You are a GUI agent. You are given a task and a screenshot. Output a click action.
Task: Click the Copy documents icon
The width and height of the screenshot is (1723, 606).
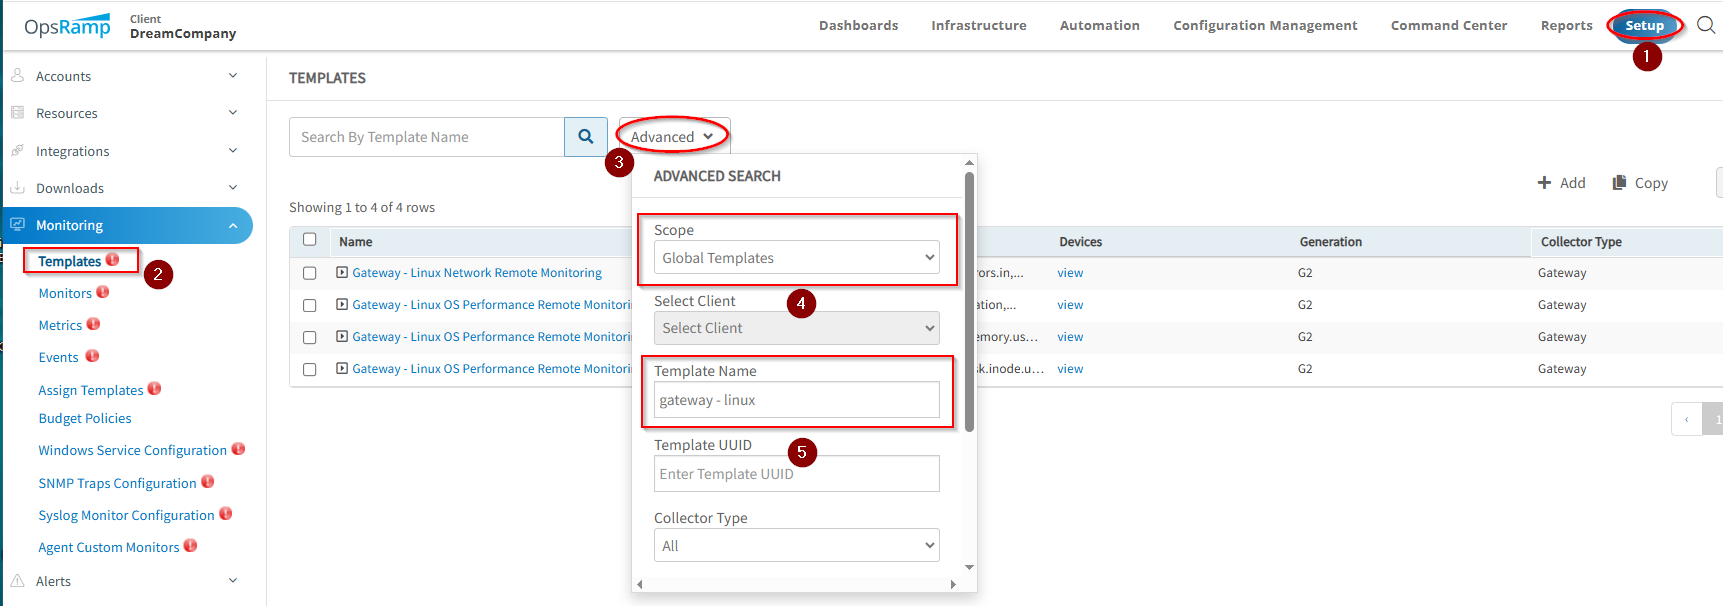click(x=1619, y=182)
